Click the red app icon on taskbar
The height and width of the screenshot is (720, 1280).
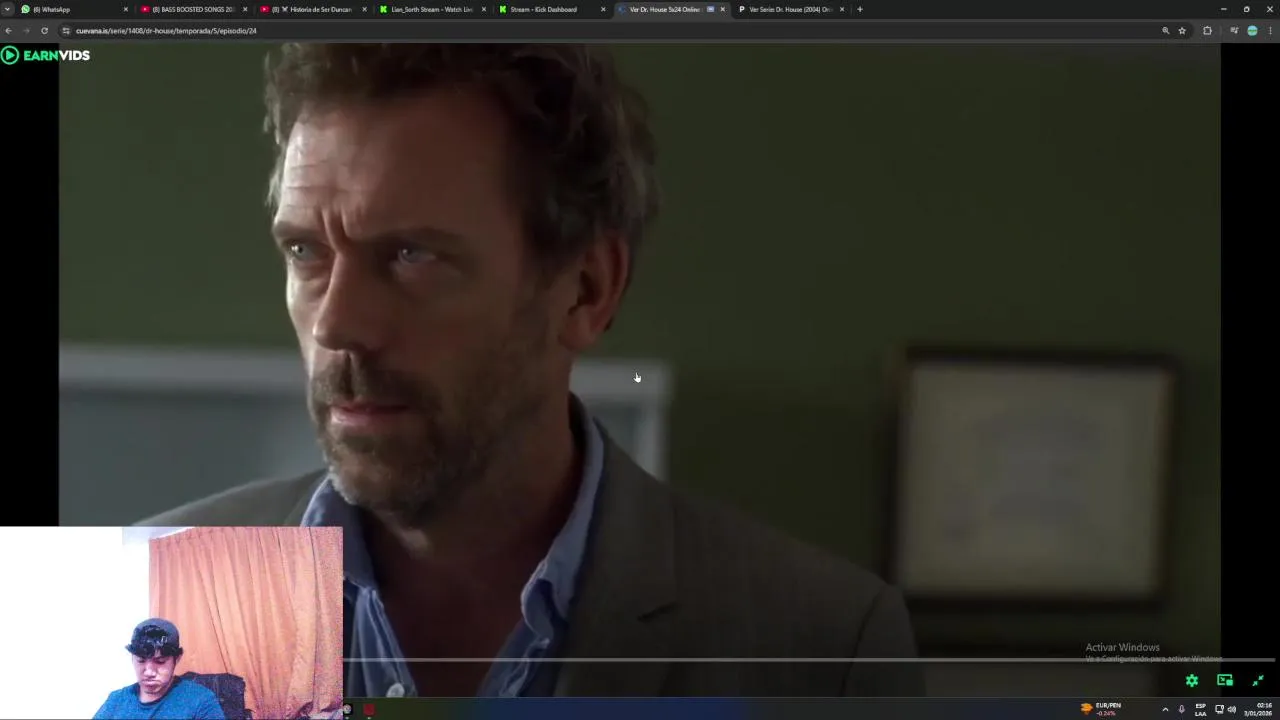pyautogui.click(x=369, y=710)
